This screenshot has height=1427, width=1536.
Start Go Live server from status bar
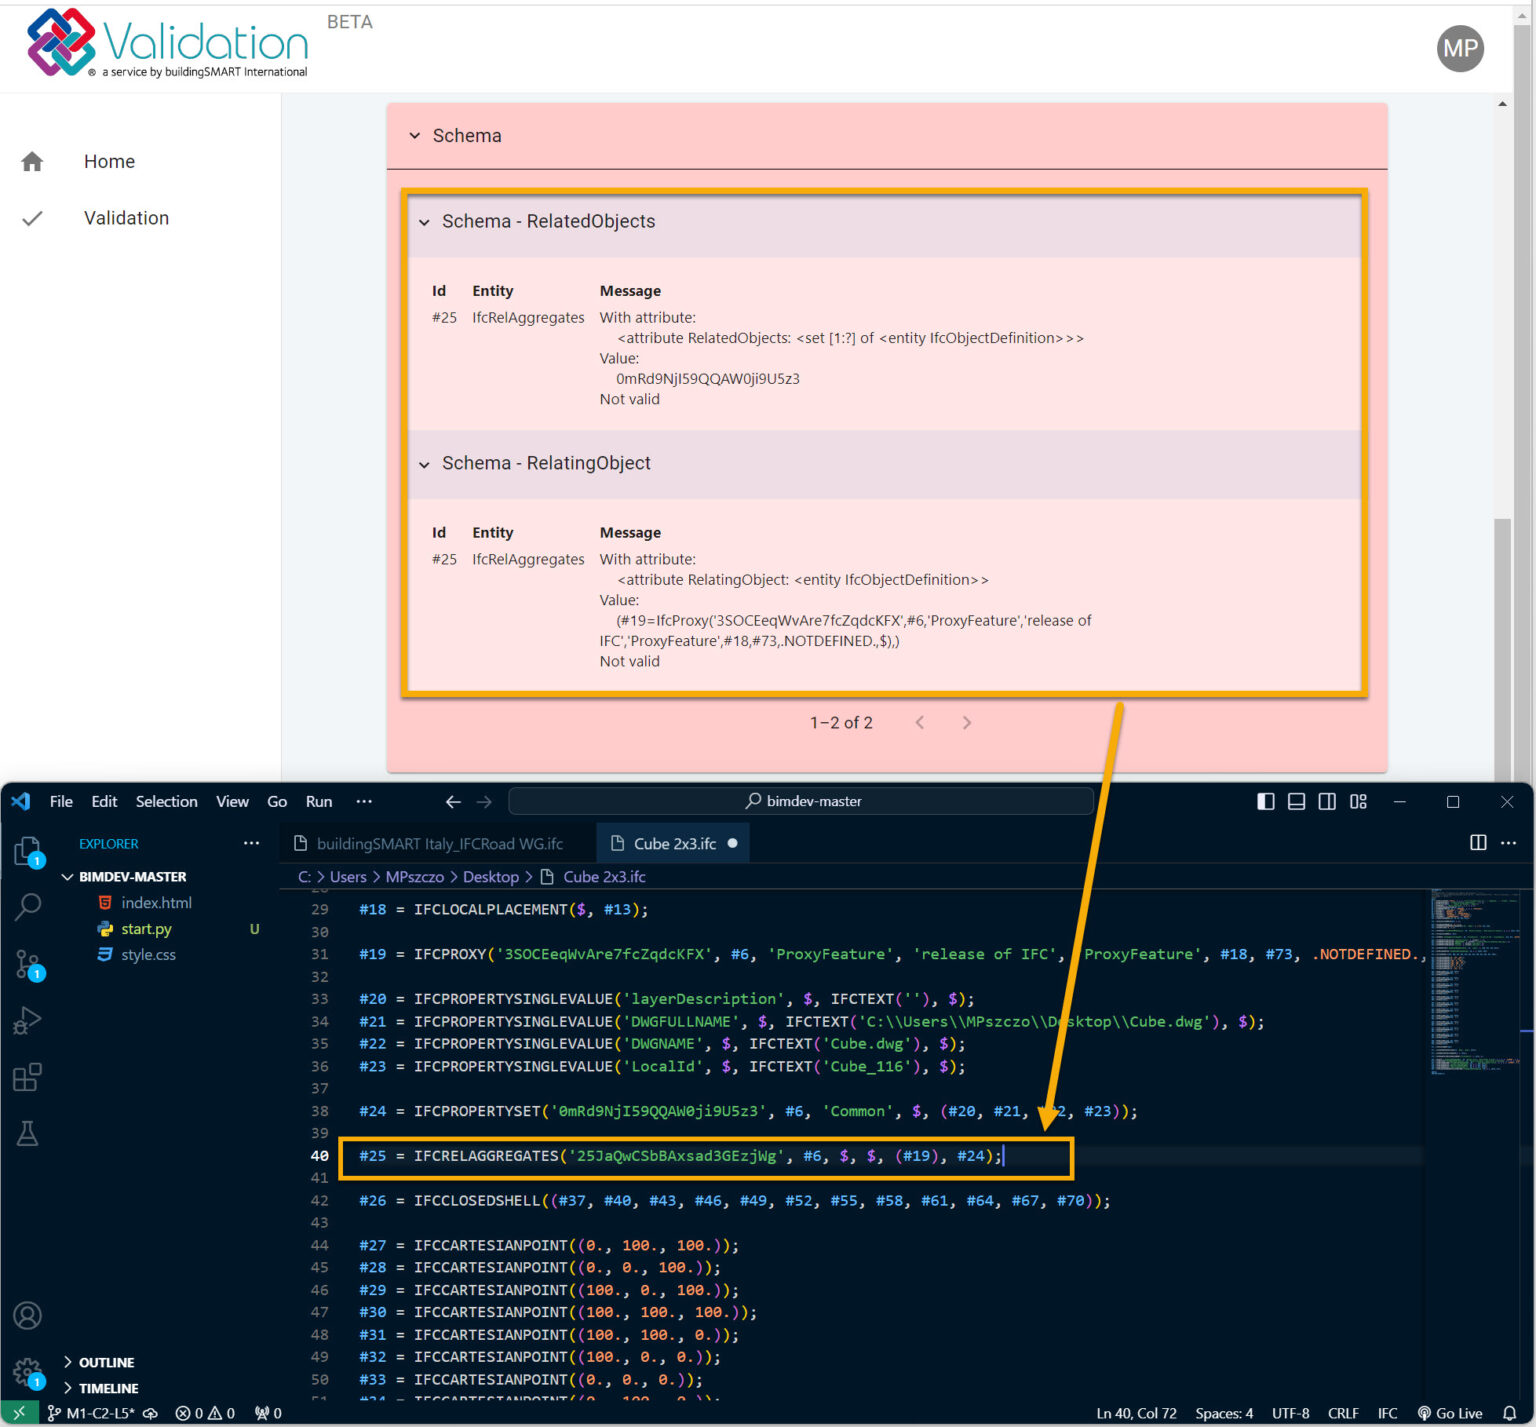(1449, 1413)
